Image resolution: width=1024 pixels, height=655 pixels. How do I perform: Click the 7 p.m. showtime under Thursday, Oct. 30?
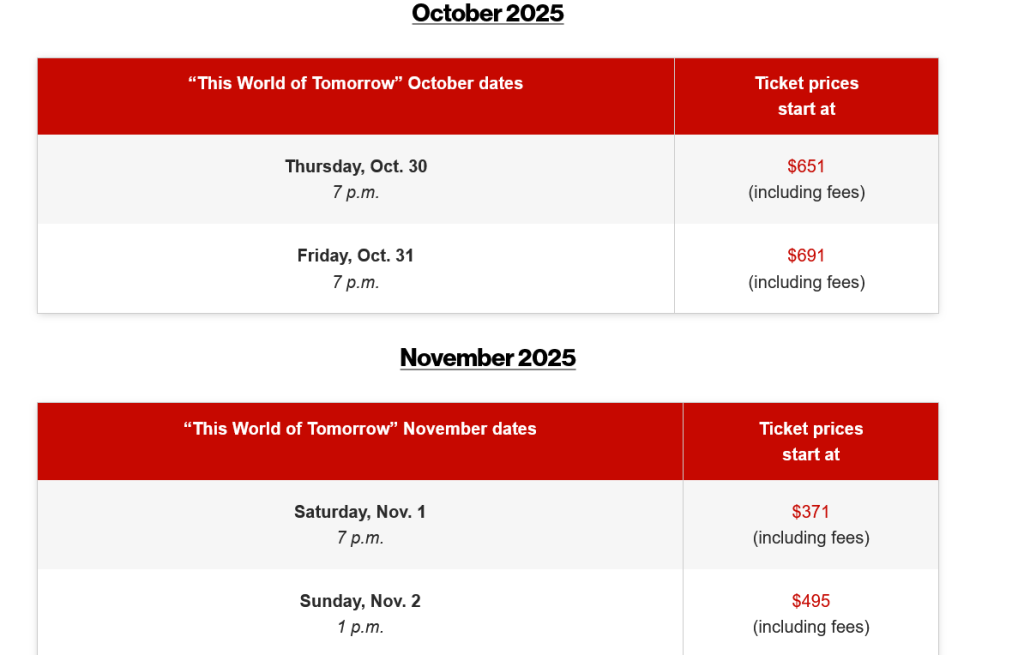tap(356, 193)
